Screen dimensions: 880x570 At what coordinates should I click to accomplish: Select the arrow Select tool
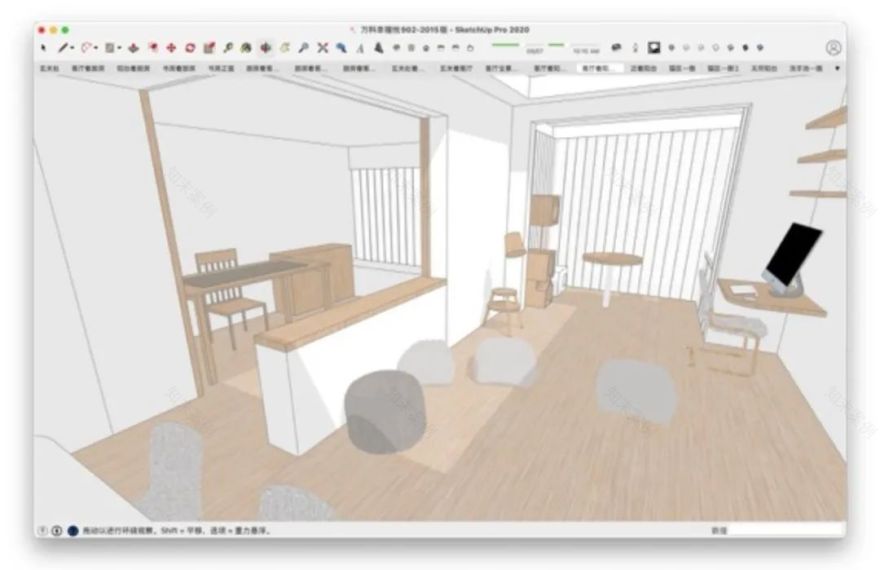(x=42, y=47)
